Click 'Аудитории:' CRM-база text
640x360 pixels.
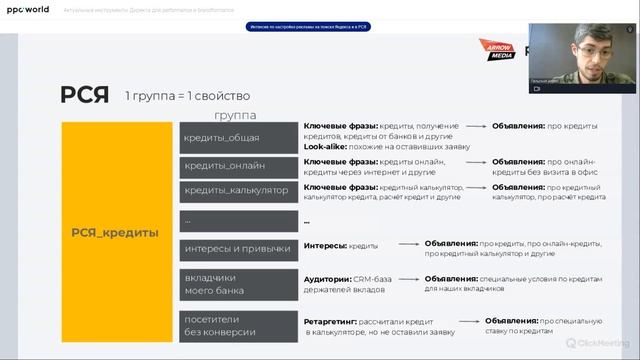pos(347,280)
